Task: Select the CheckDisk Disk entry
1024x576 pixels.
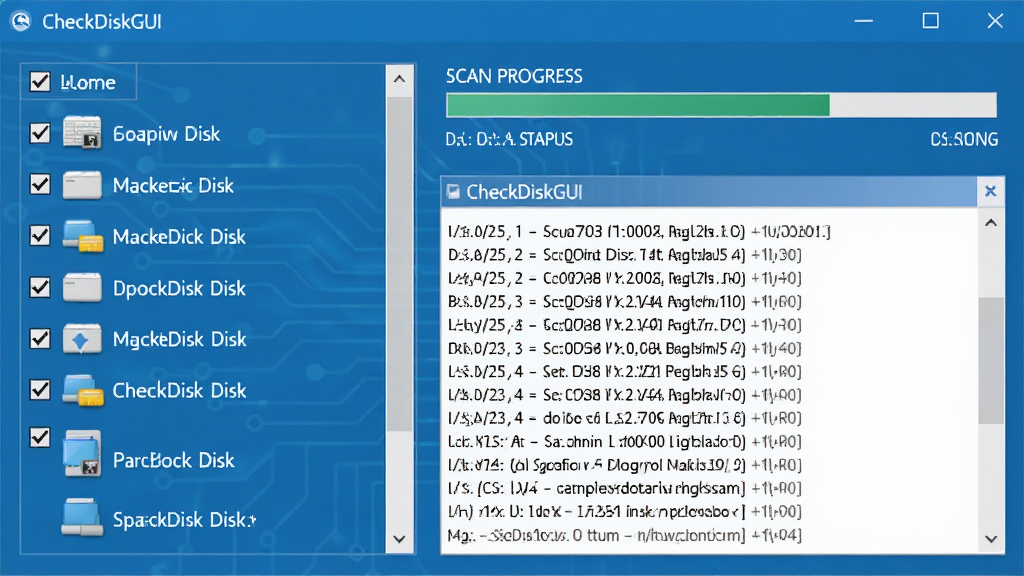Action: pos(180,391)
